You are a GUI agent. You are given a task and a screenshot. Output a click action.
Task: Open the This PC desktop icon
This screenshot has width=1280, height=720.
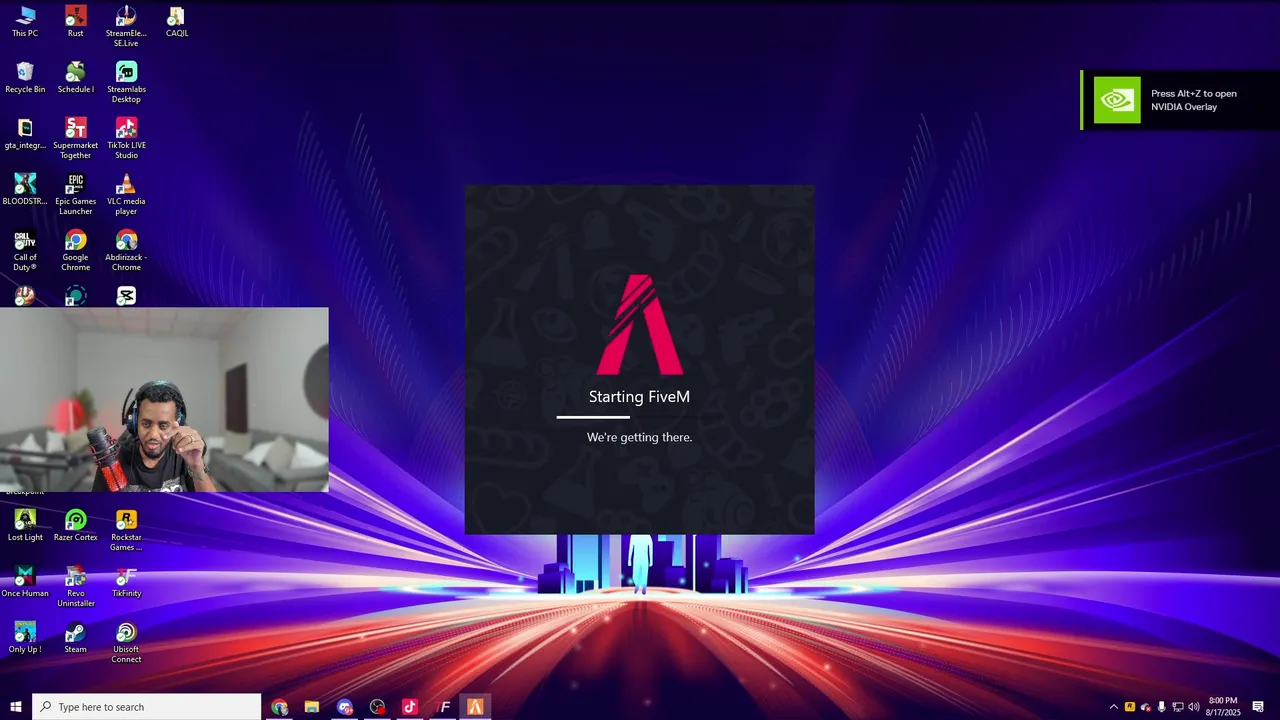click(x=25, y=22)
